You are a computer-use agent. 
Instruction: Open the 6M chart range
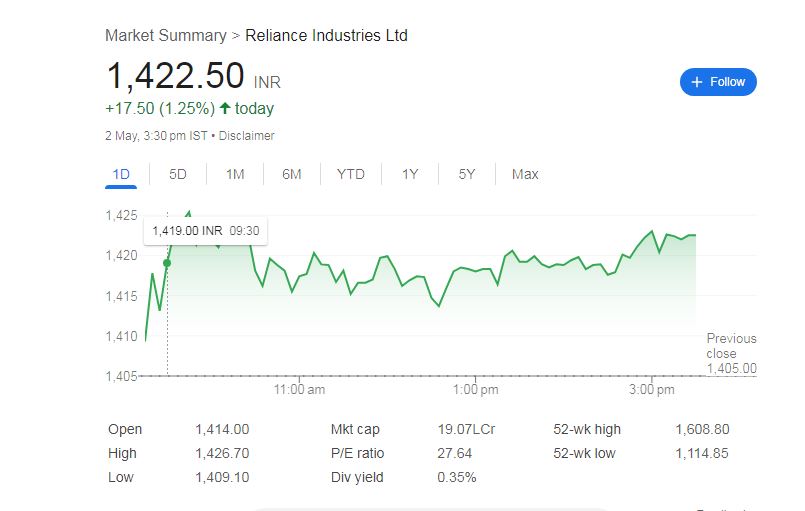click(x=292, y=174)
